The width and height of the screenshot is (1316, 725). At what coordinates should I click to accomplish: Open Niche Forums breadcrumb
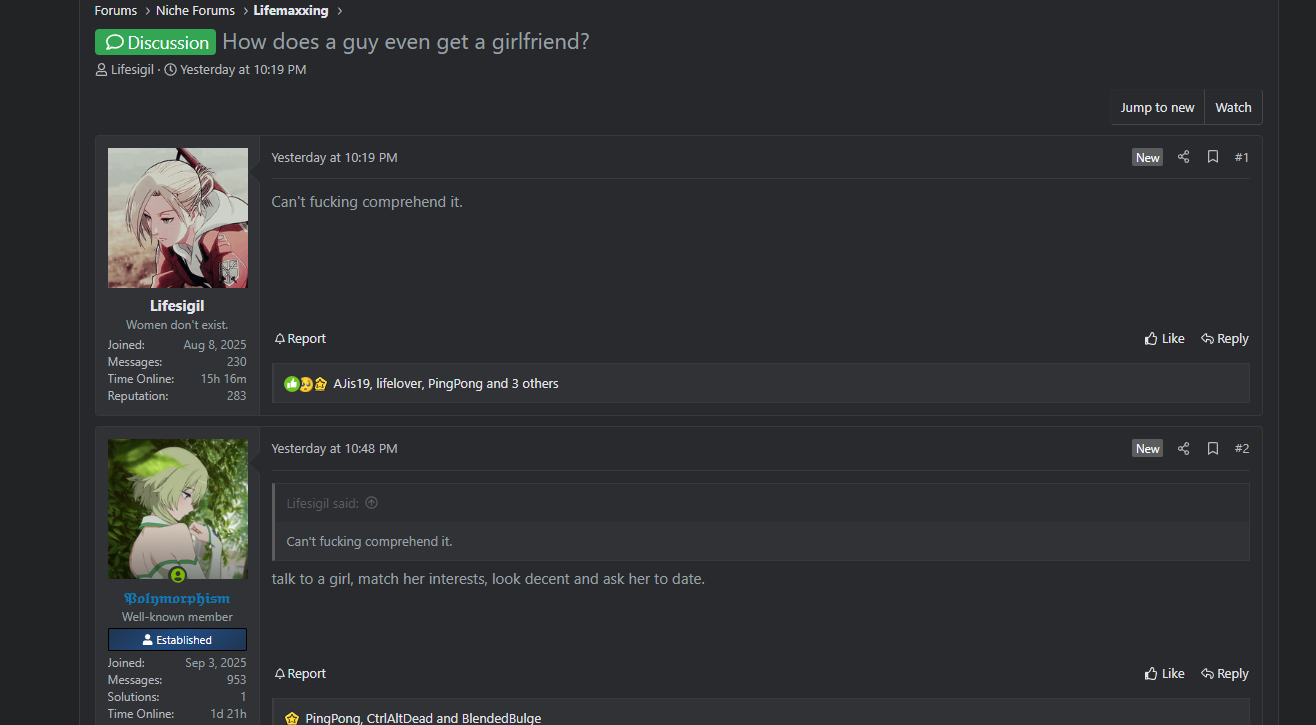coord(195,11)
